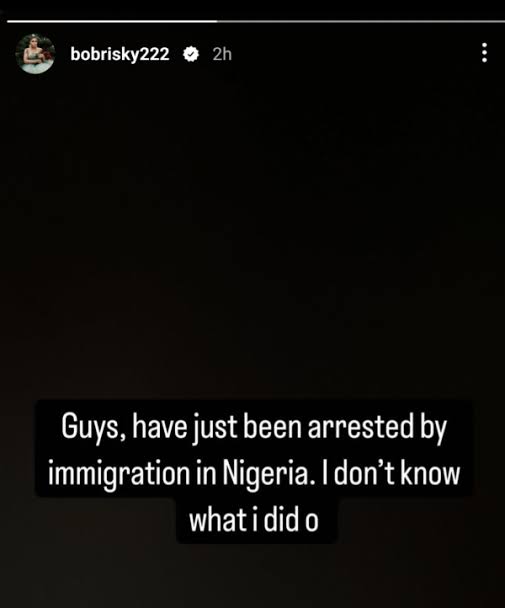This screenshot has width=505, height=608.
Task: Click the 2h story timestamp
Action: tap(222, 54)
